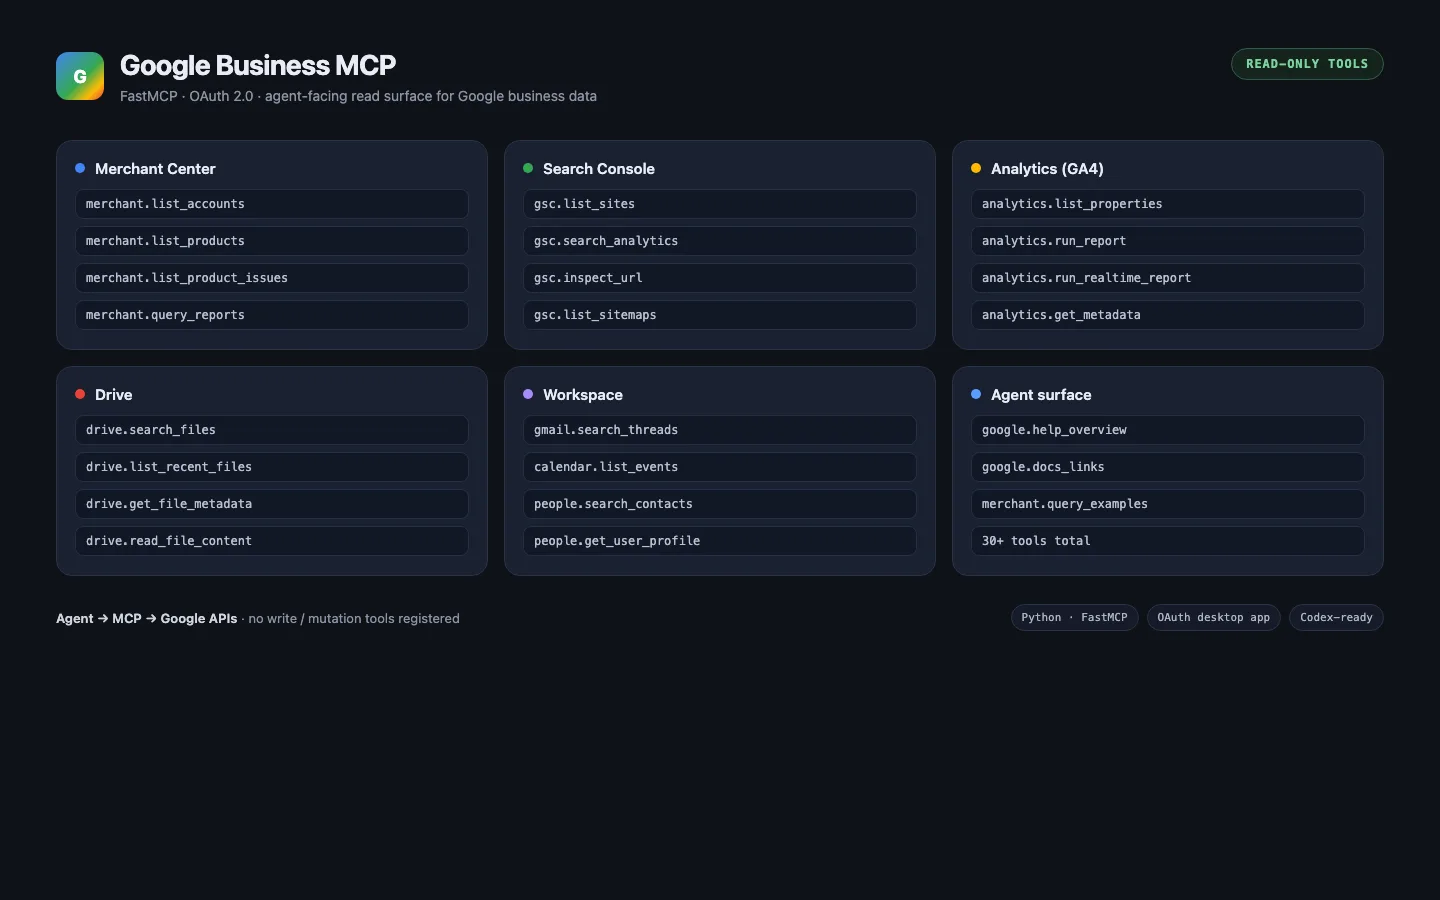This screenshot has height=900, width=1440.
Task: Select people.get_user_profile tool
Action: tap(720, 541)
